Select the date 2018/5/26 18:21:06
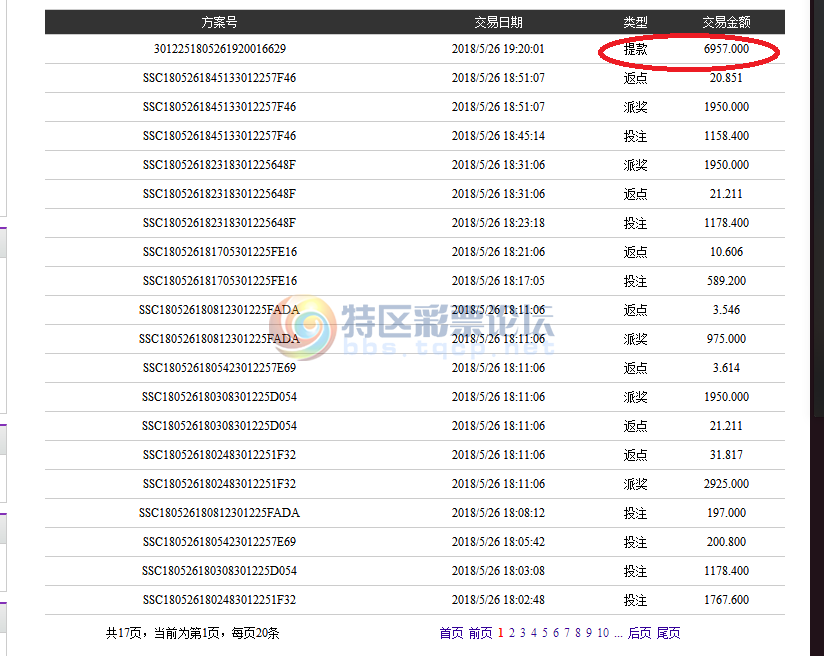Screen dimensions: 824x656 tap(498, 252)
